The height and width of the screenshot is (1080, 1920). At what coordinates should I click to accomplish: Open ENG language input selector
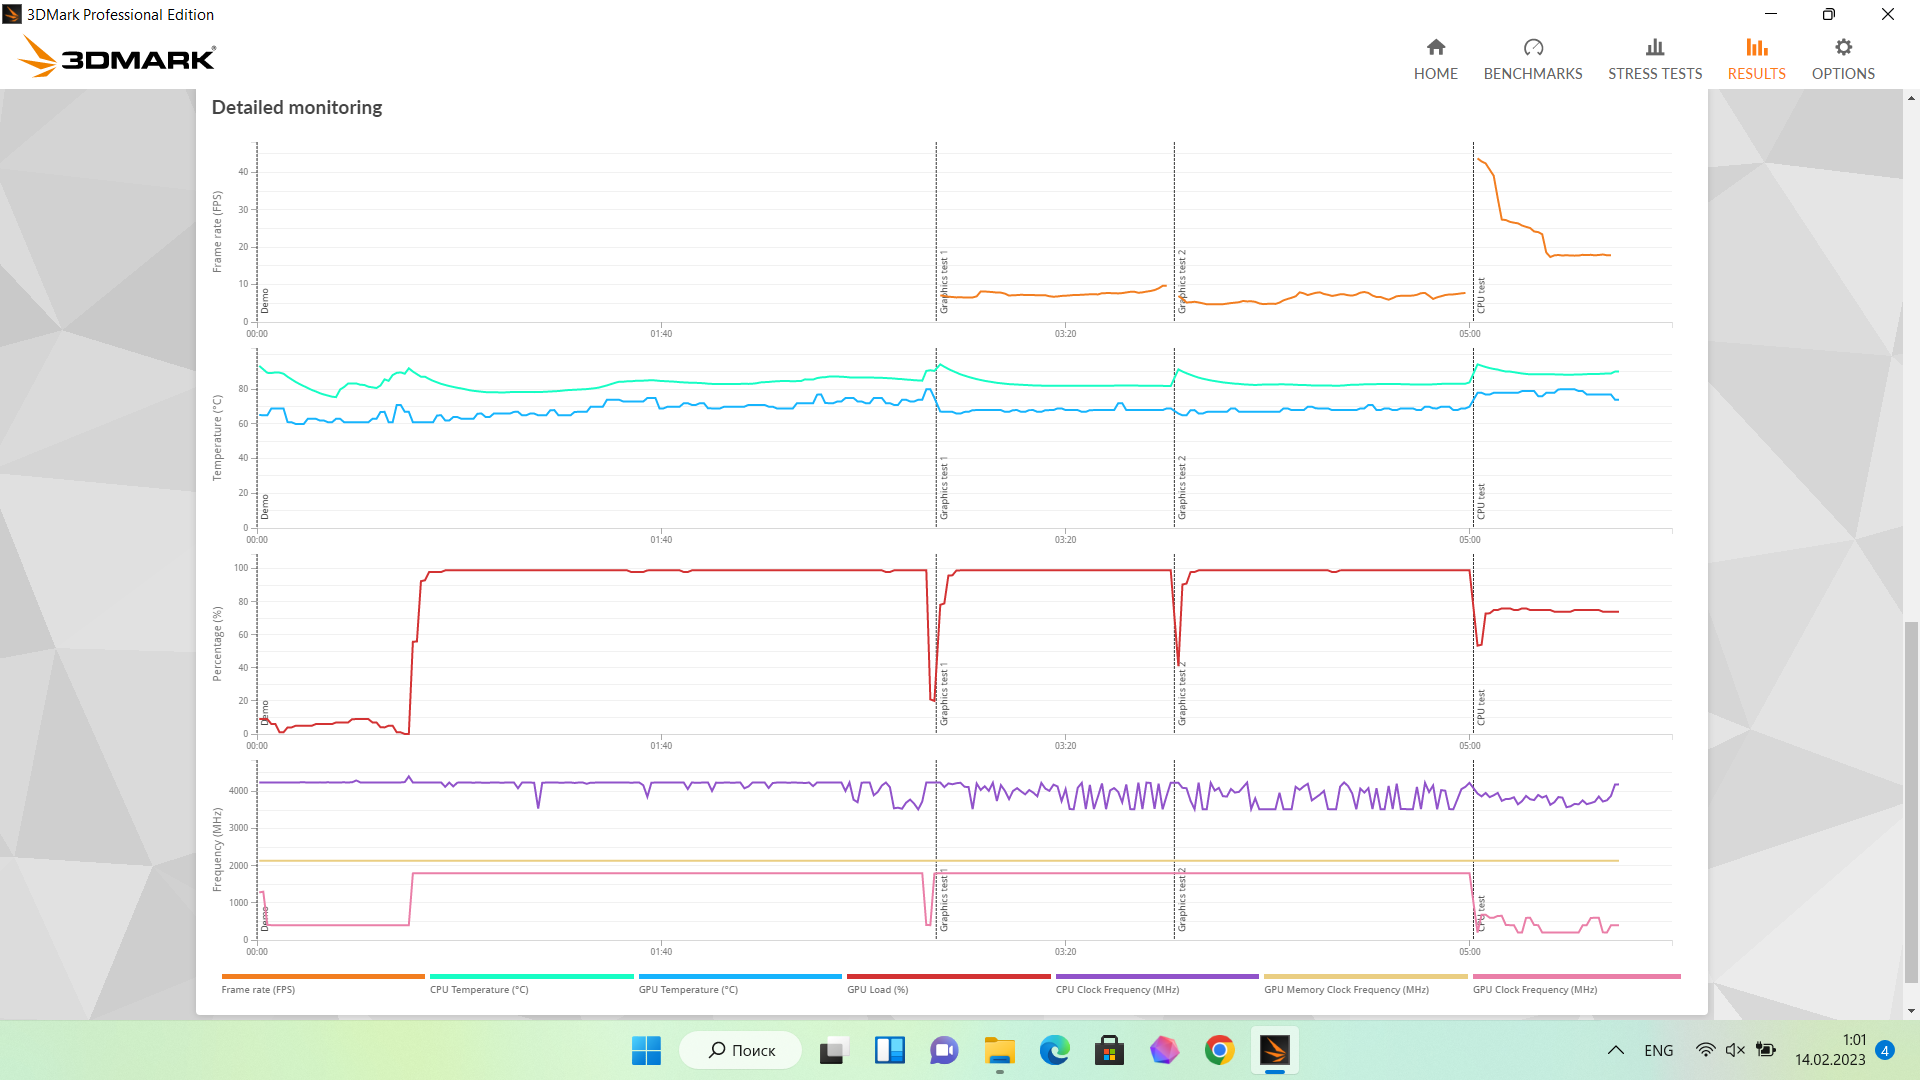pos(1658,1050)
